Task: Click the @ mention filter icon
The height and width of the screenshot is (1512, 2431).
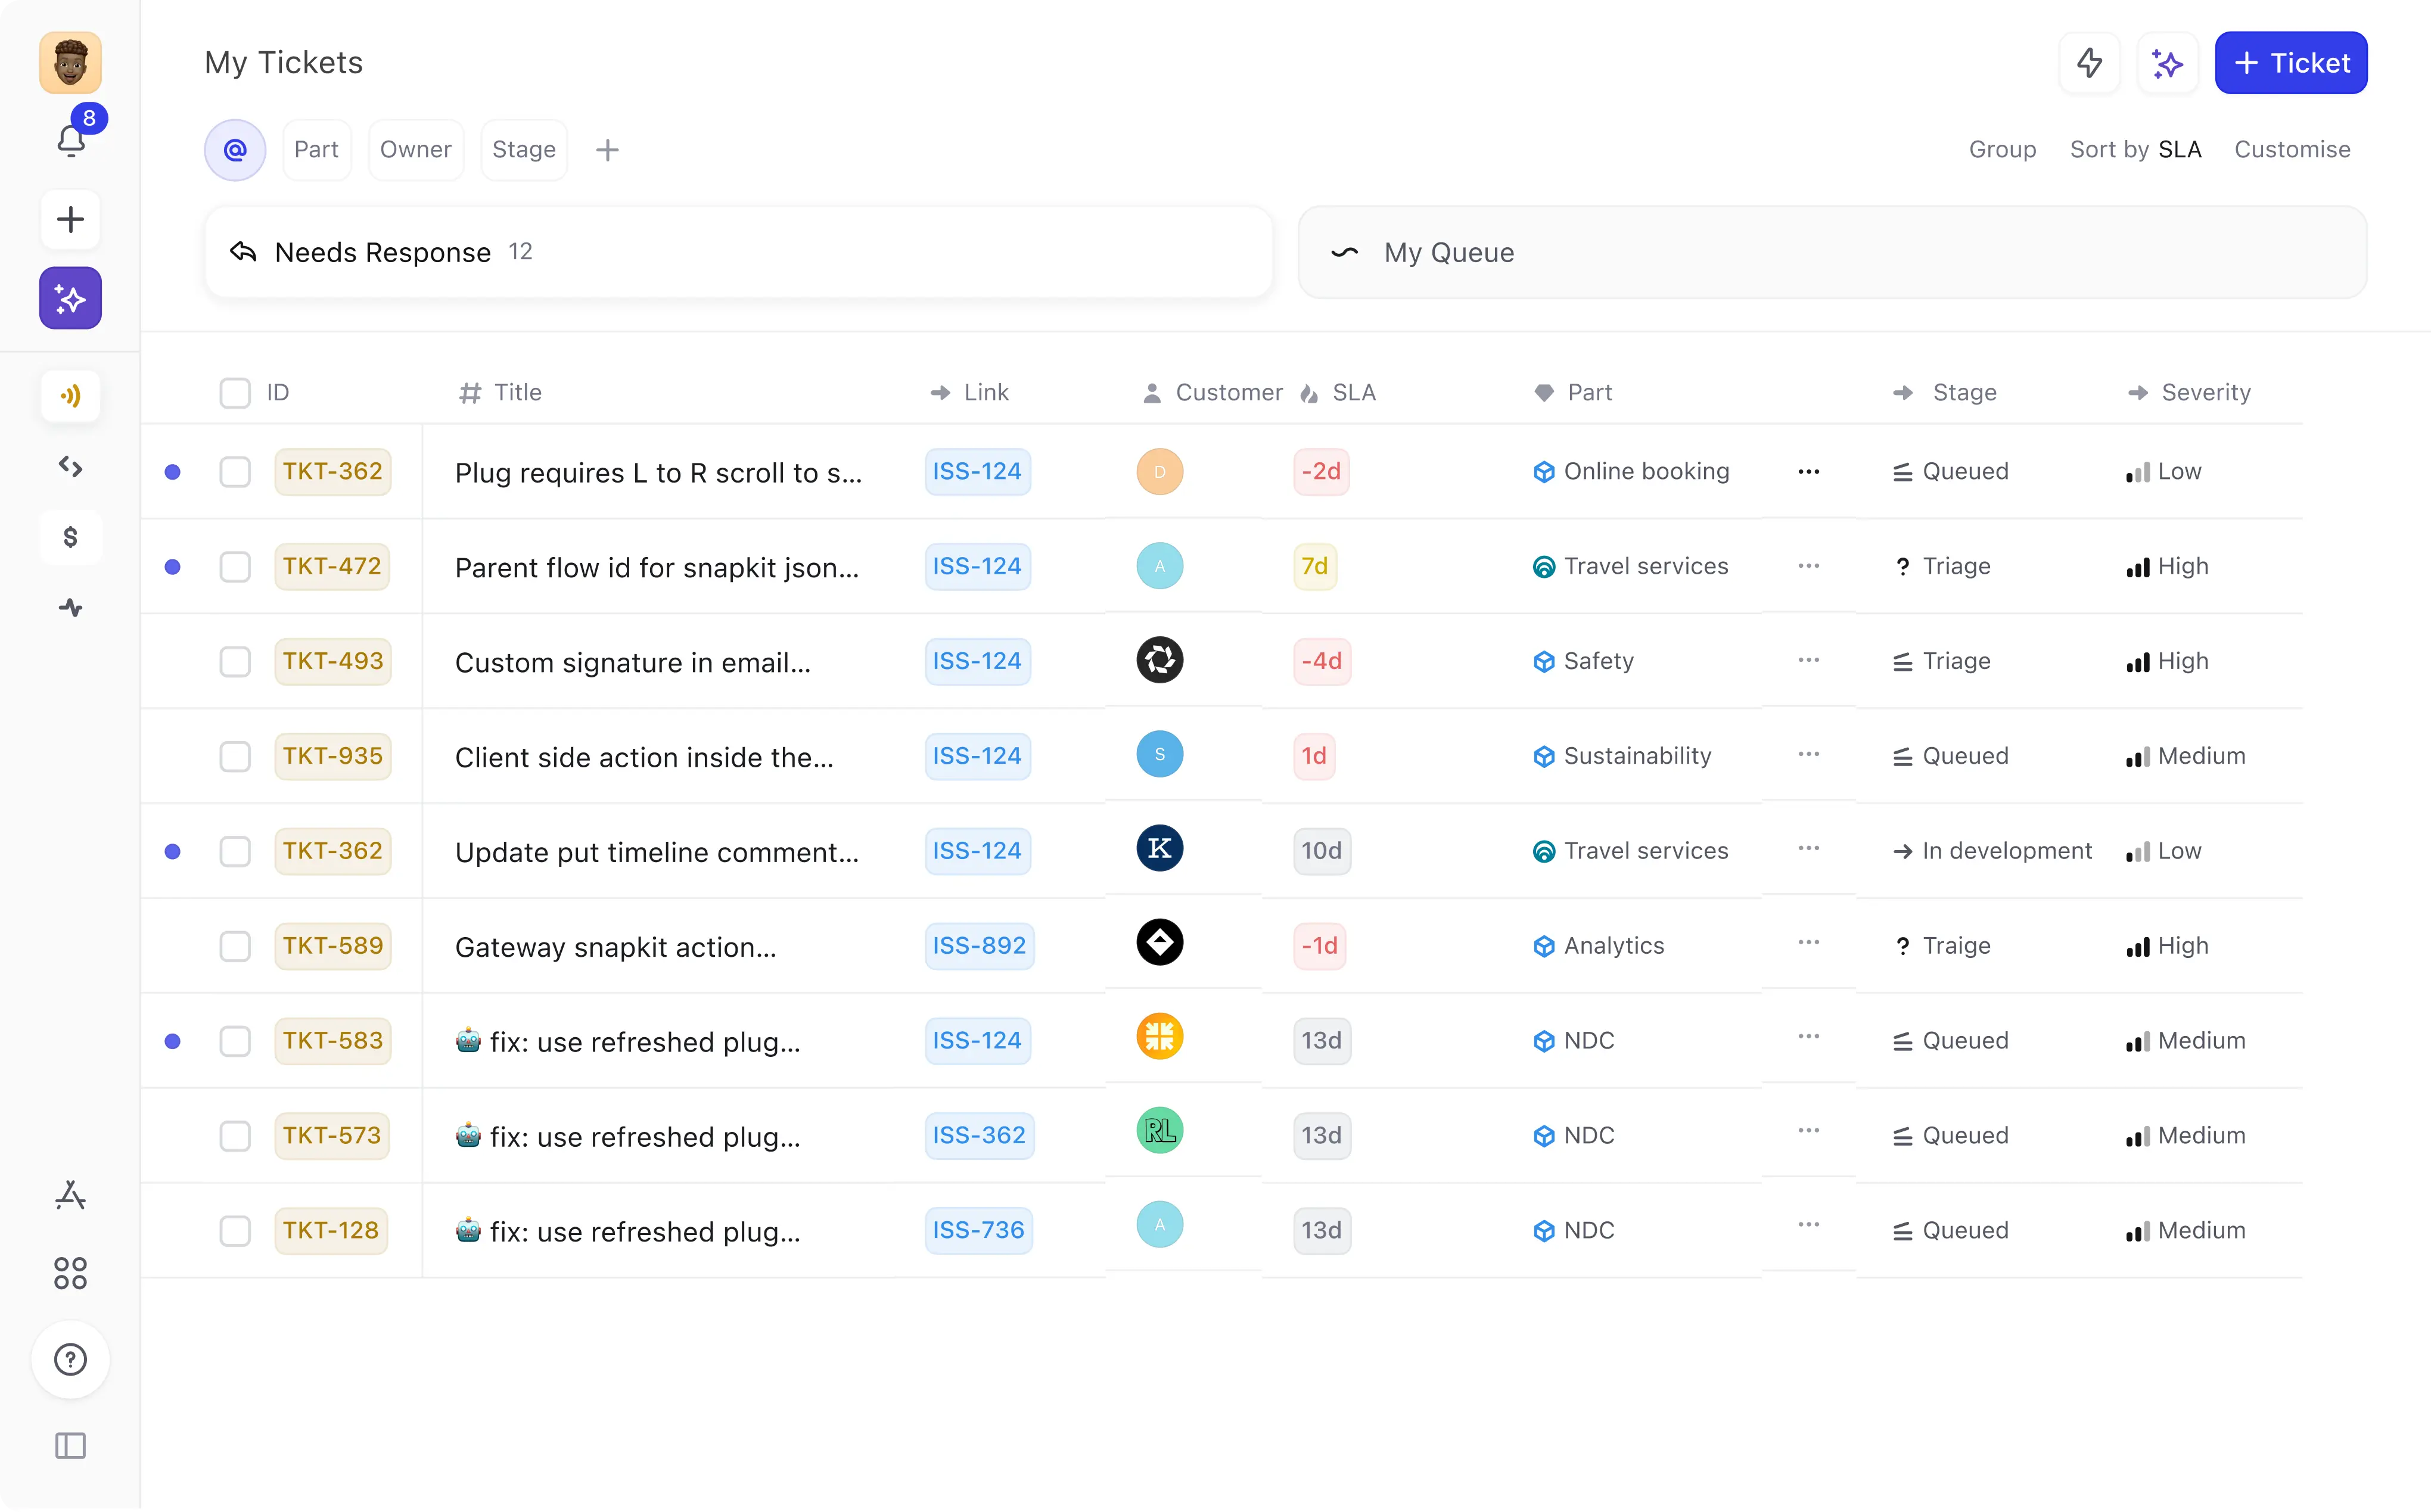Action: pyautogui.click(x=235, y=150)
